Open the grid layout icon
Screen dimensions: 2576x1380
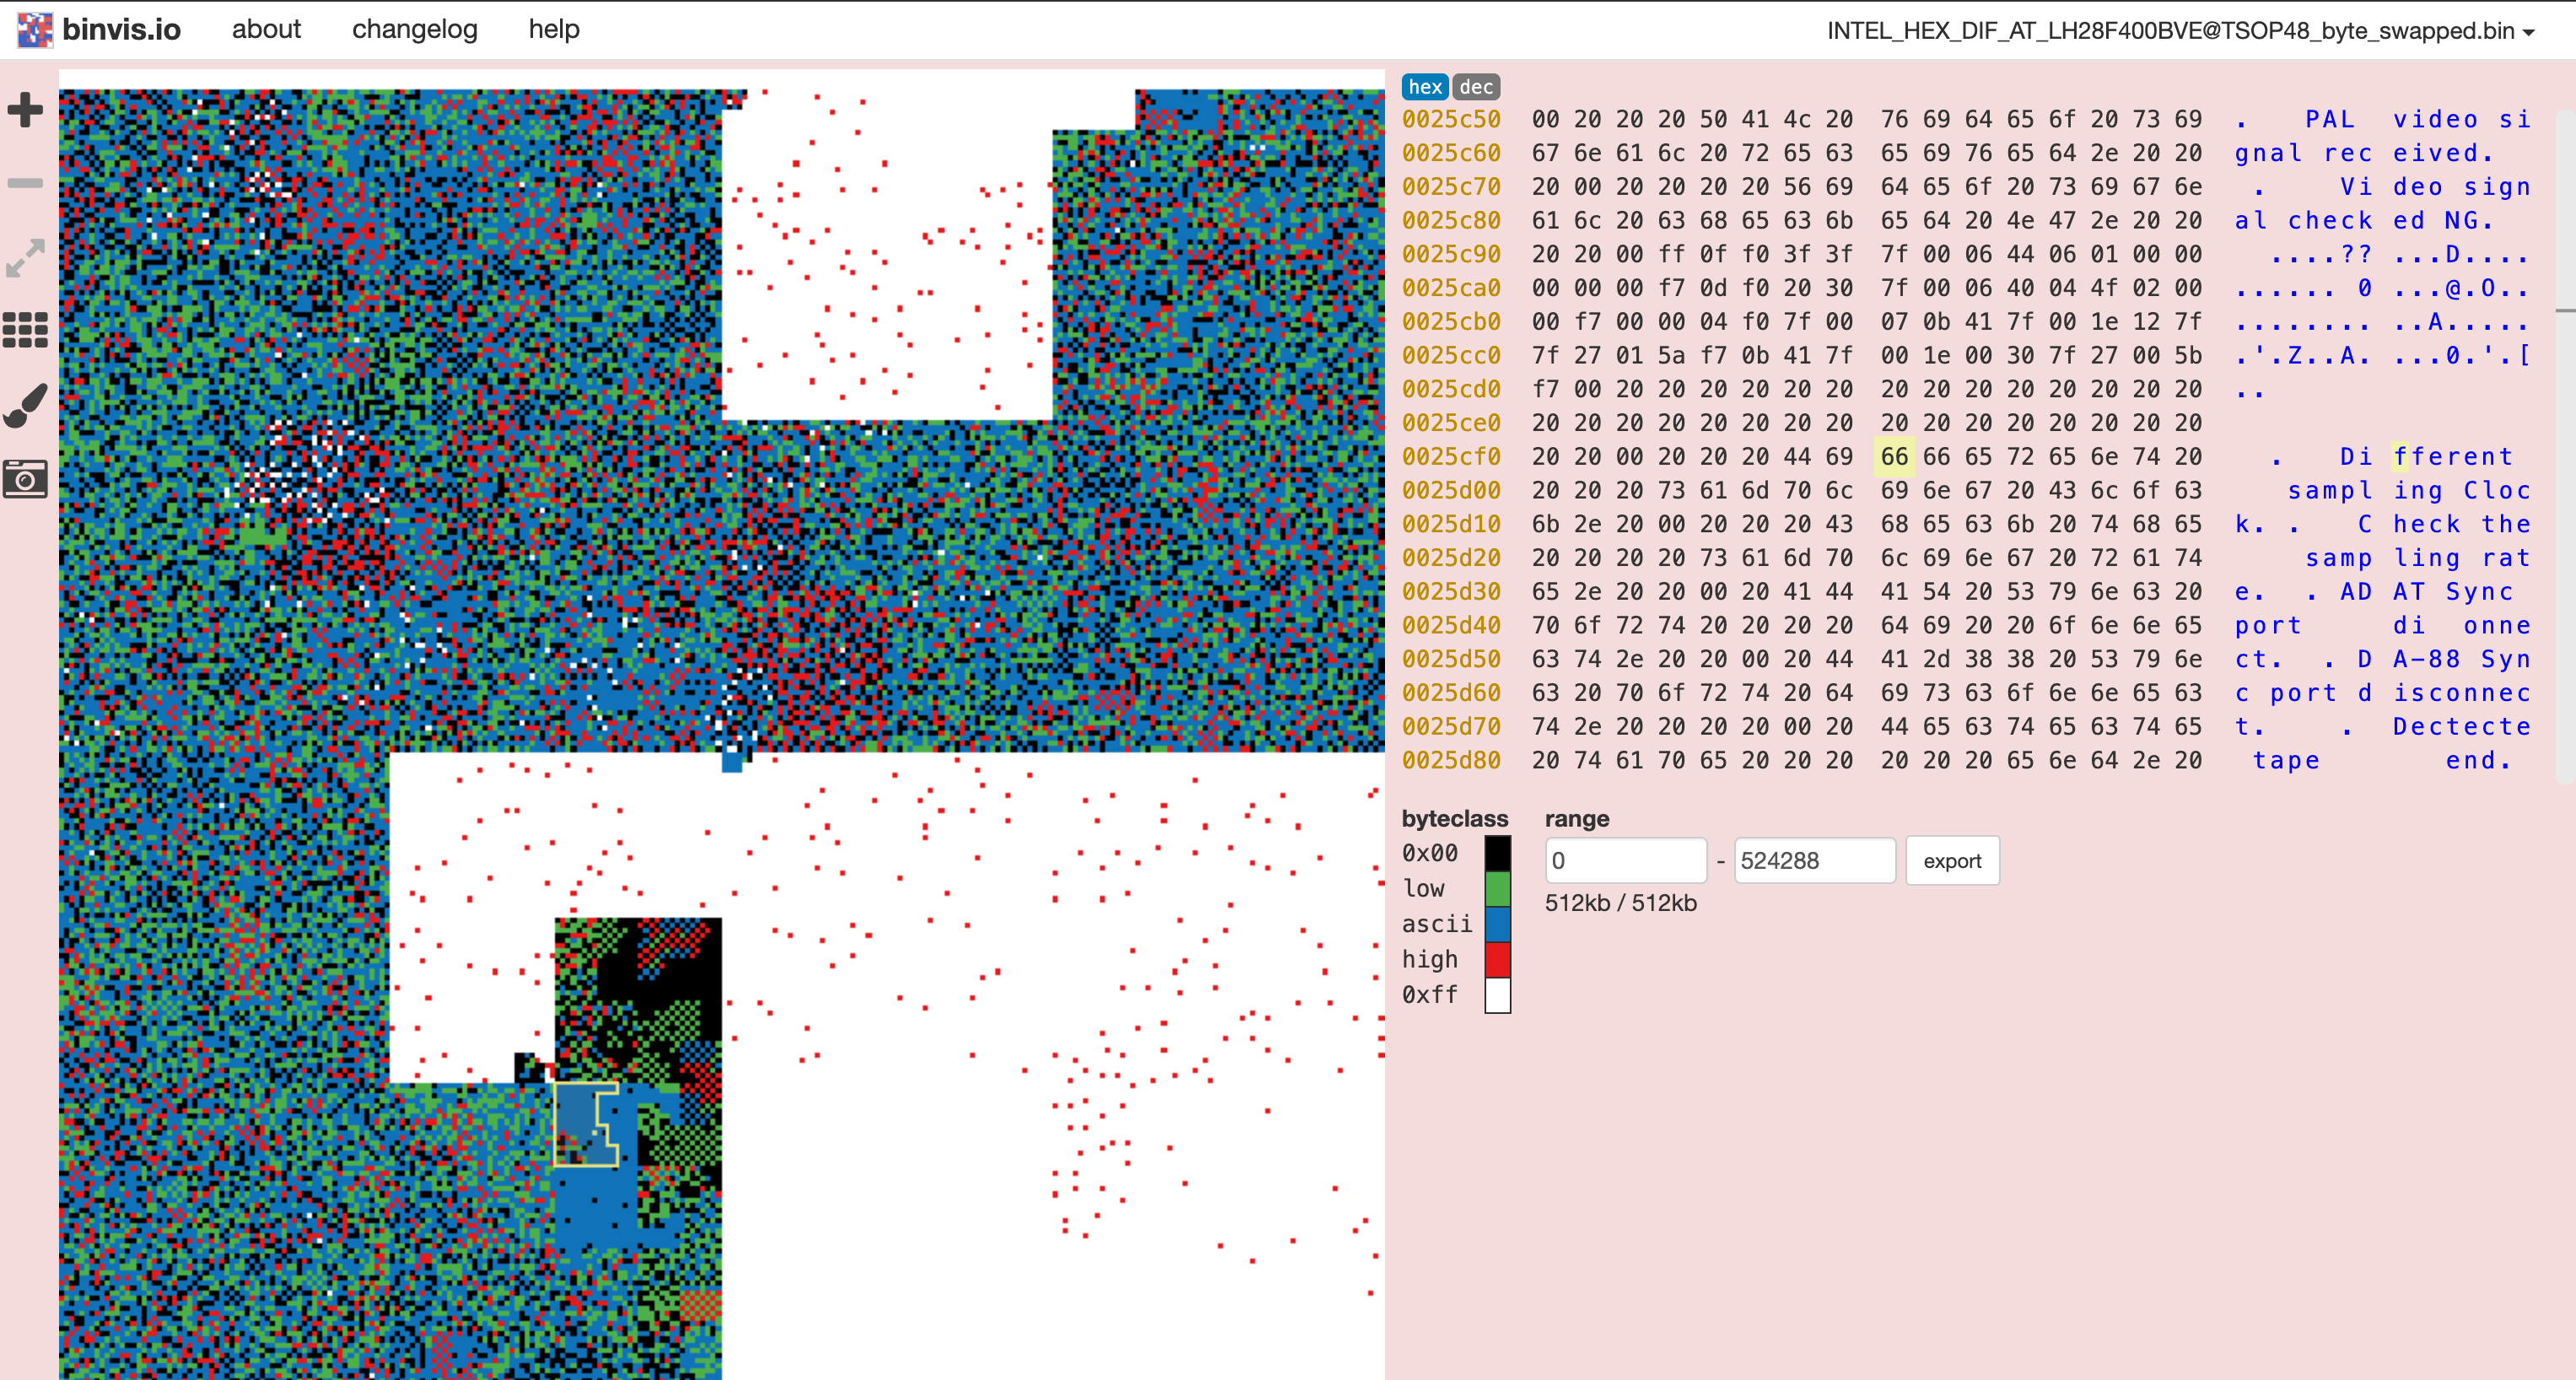point(25,330)
